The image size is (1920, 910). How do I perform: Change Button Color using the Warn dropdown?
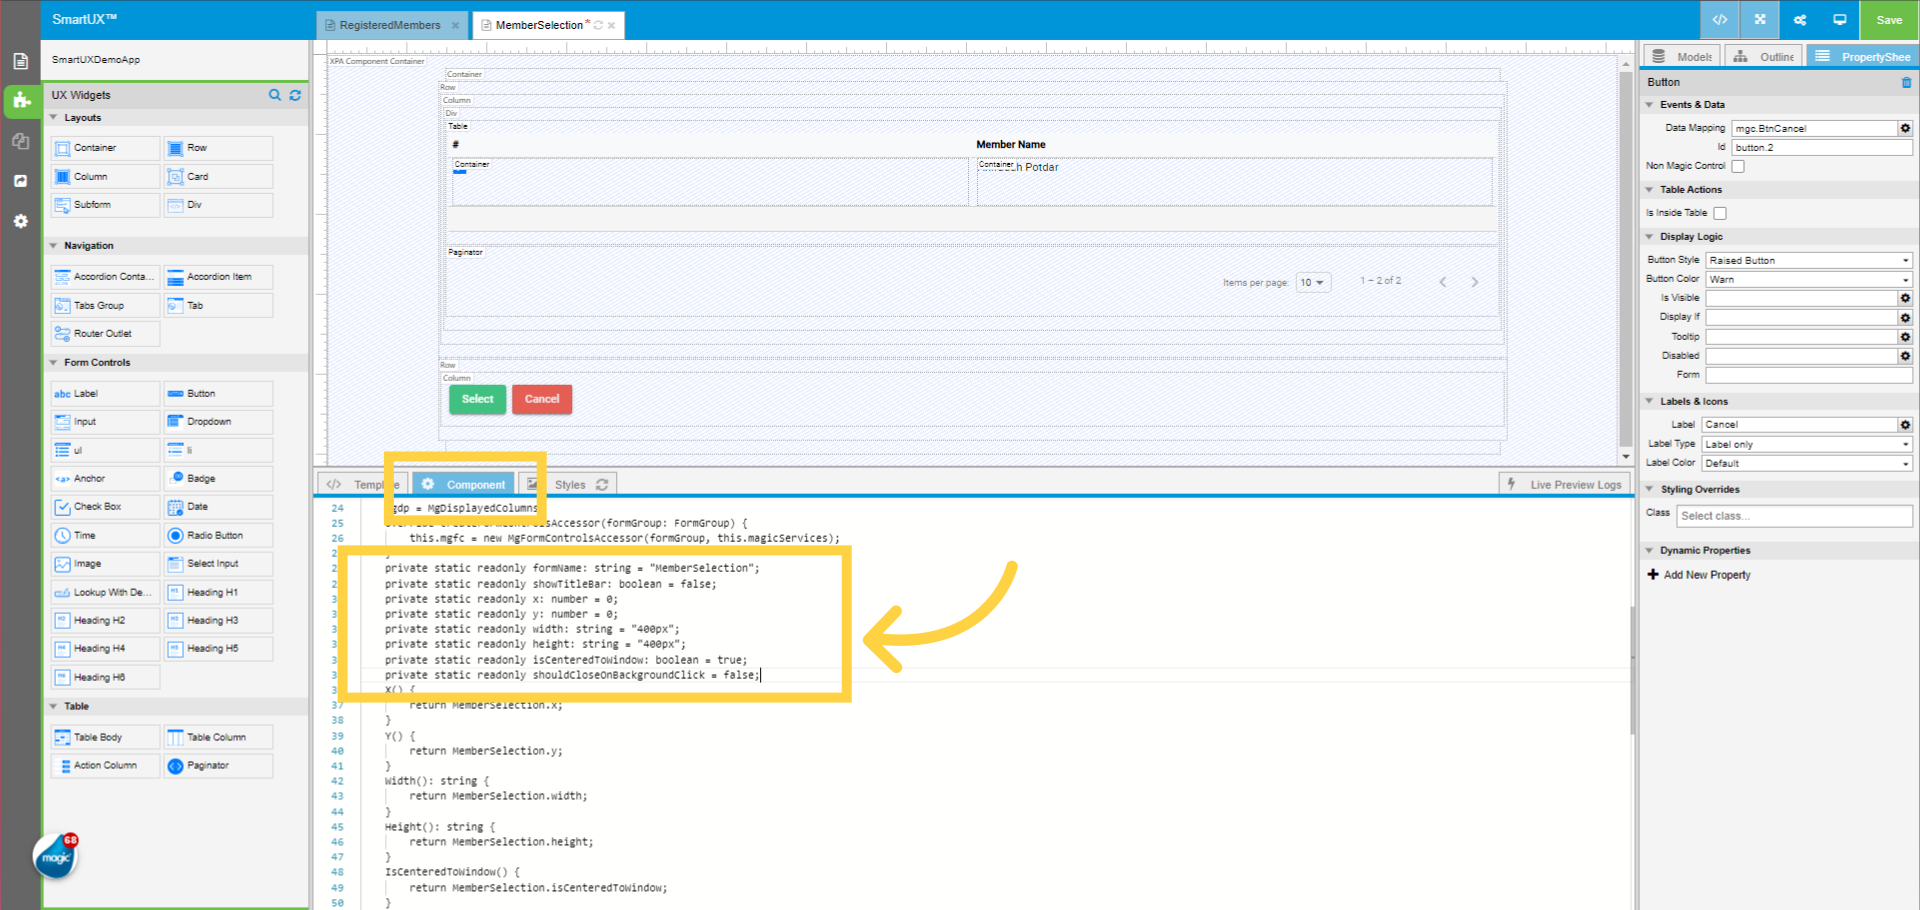(x=1808, y=278)
